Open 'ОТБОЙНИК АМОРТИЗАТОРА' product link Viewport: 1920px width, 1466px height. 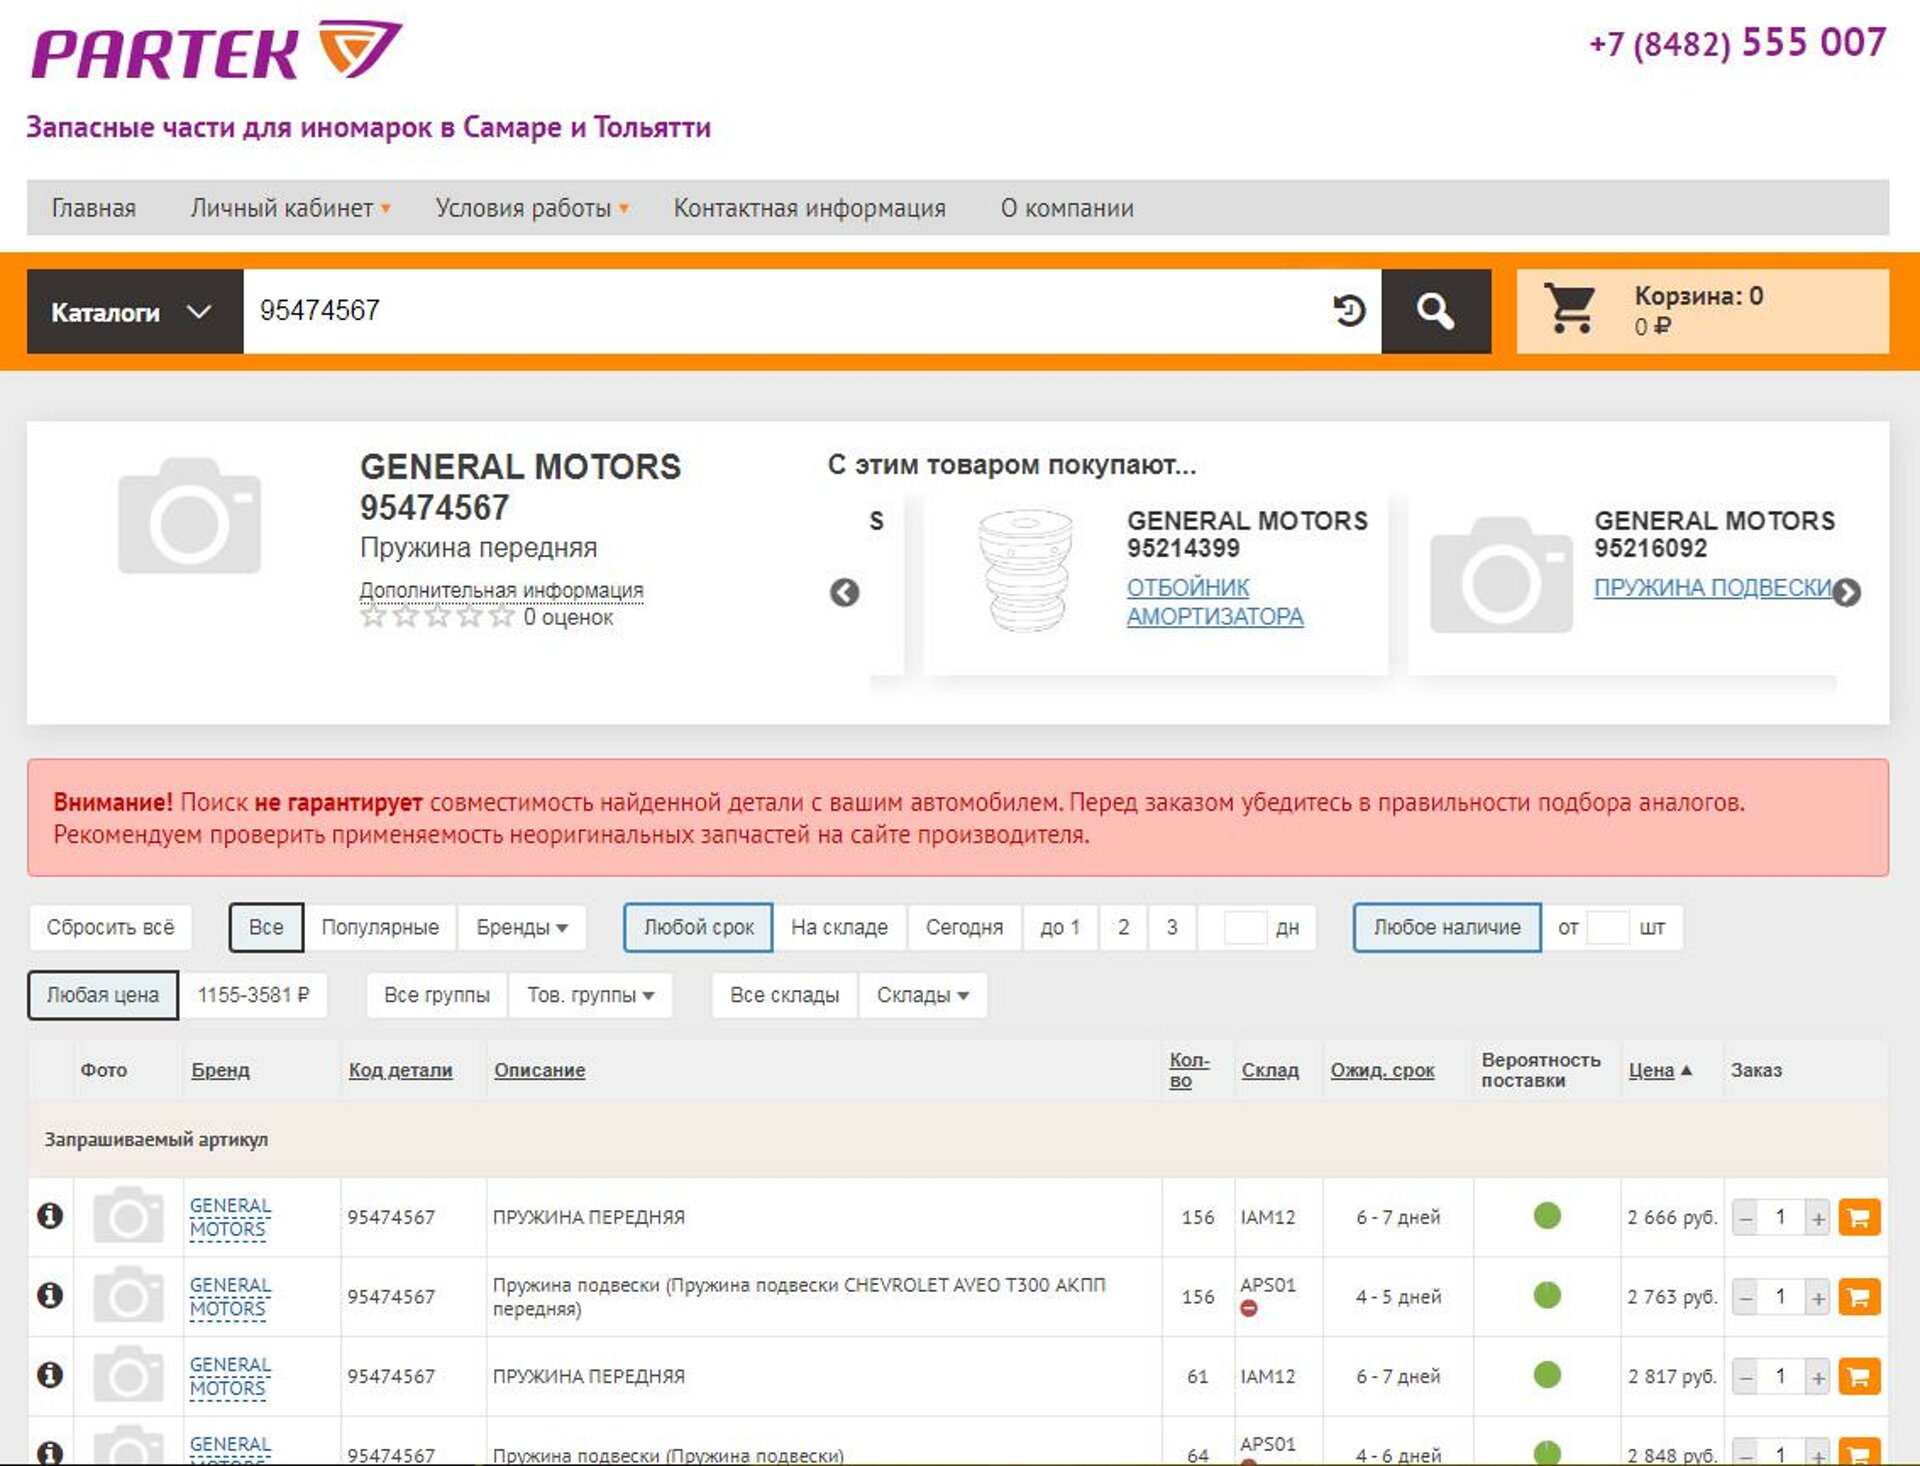point(1215,602)
